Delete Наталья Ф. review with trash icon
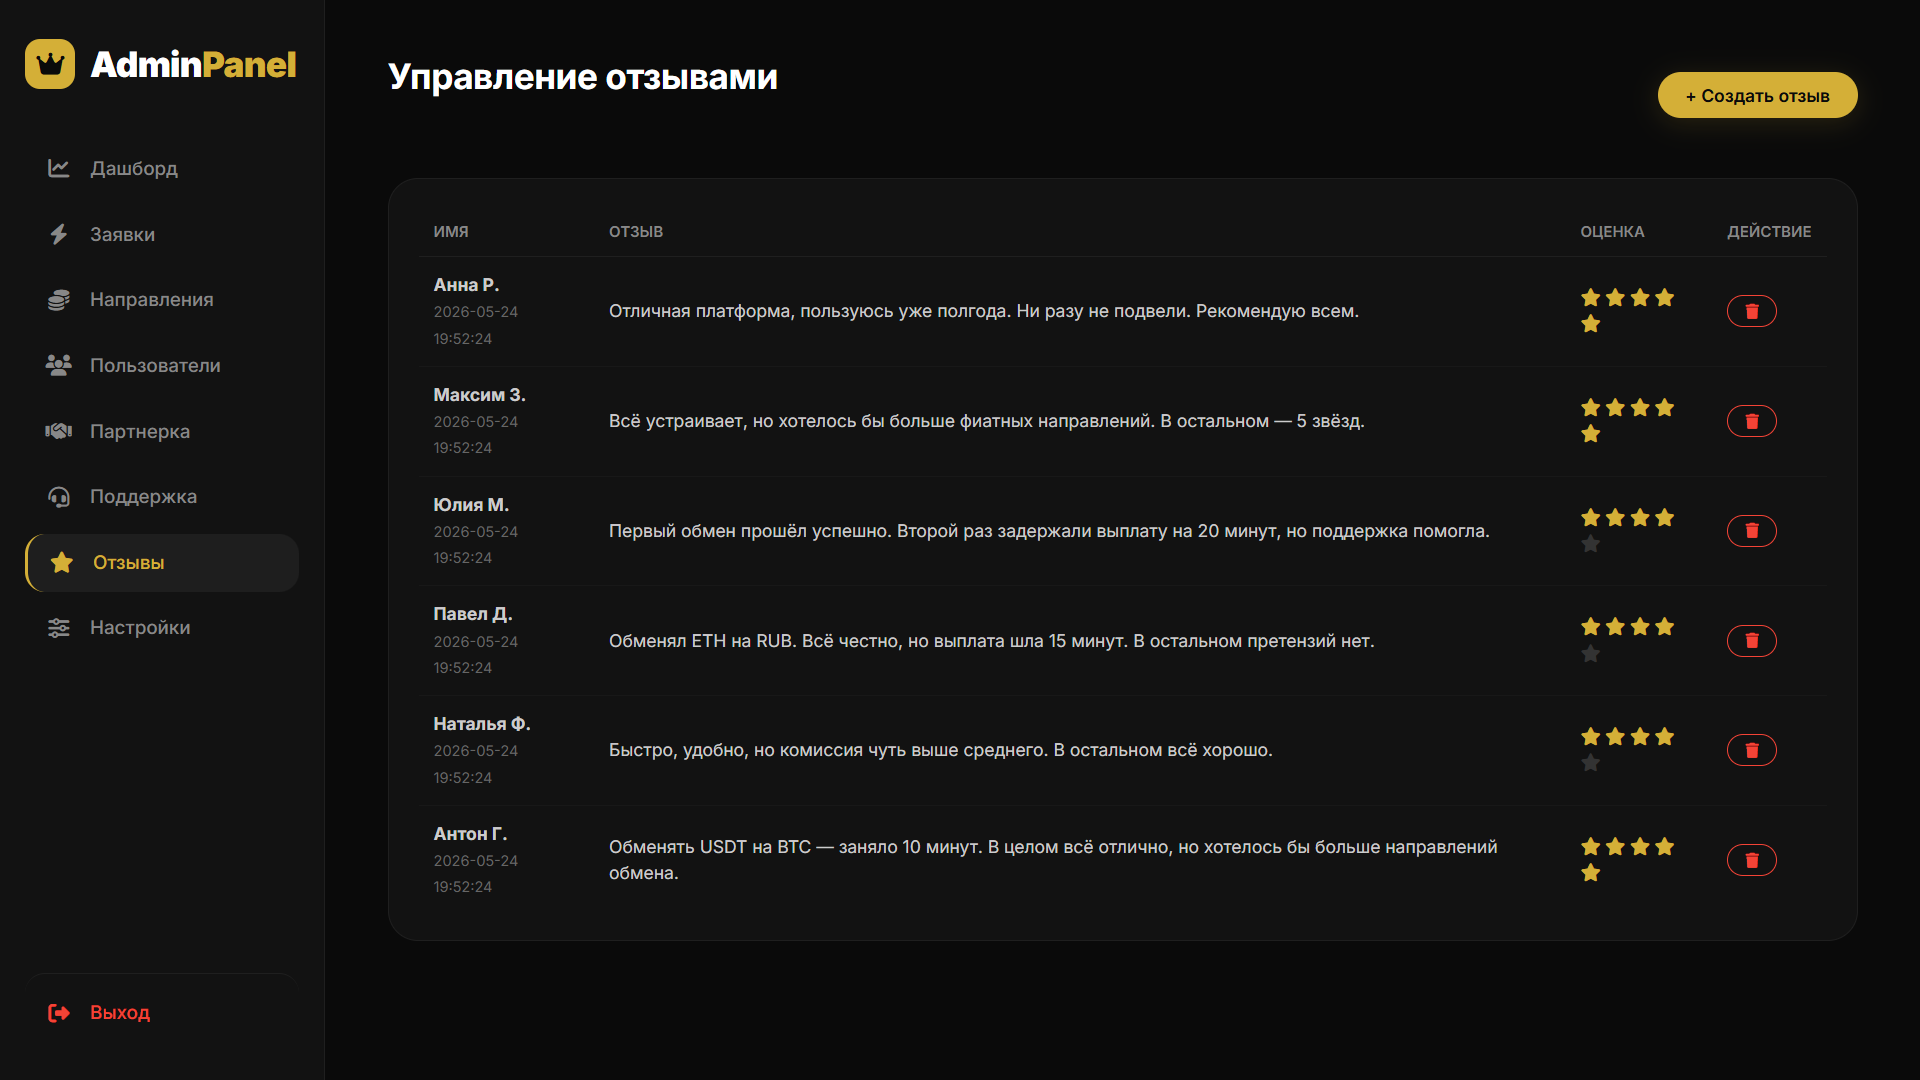1920x1080 pixels. pyautogui.click(x=1752, y=750)
